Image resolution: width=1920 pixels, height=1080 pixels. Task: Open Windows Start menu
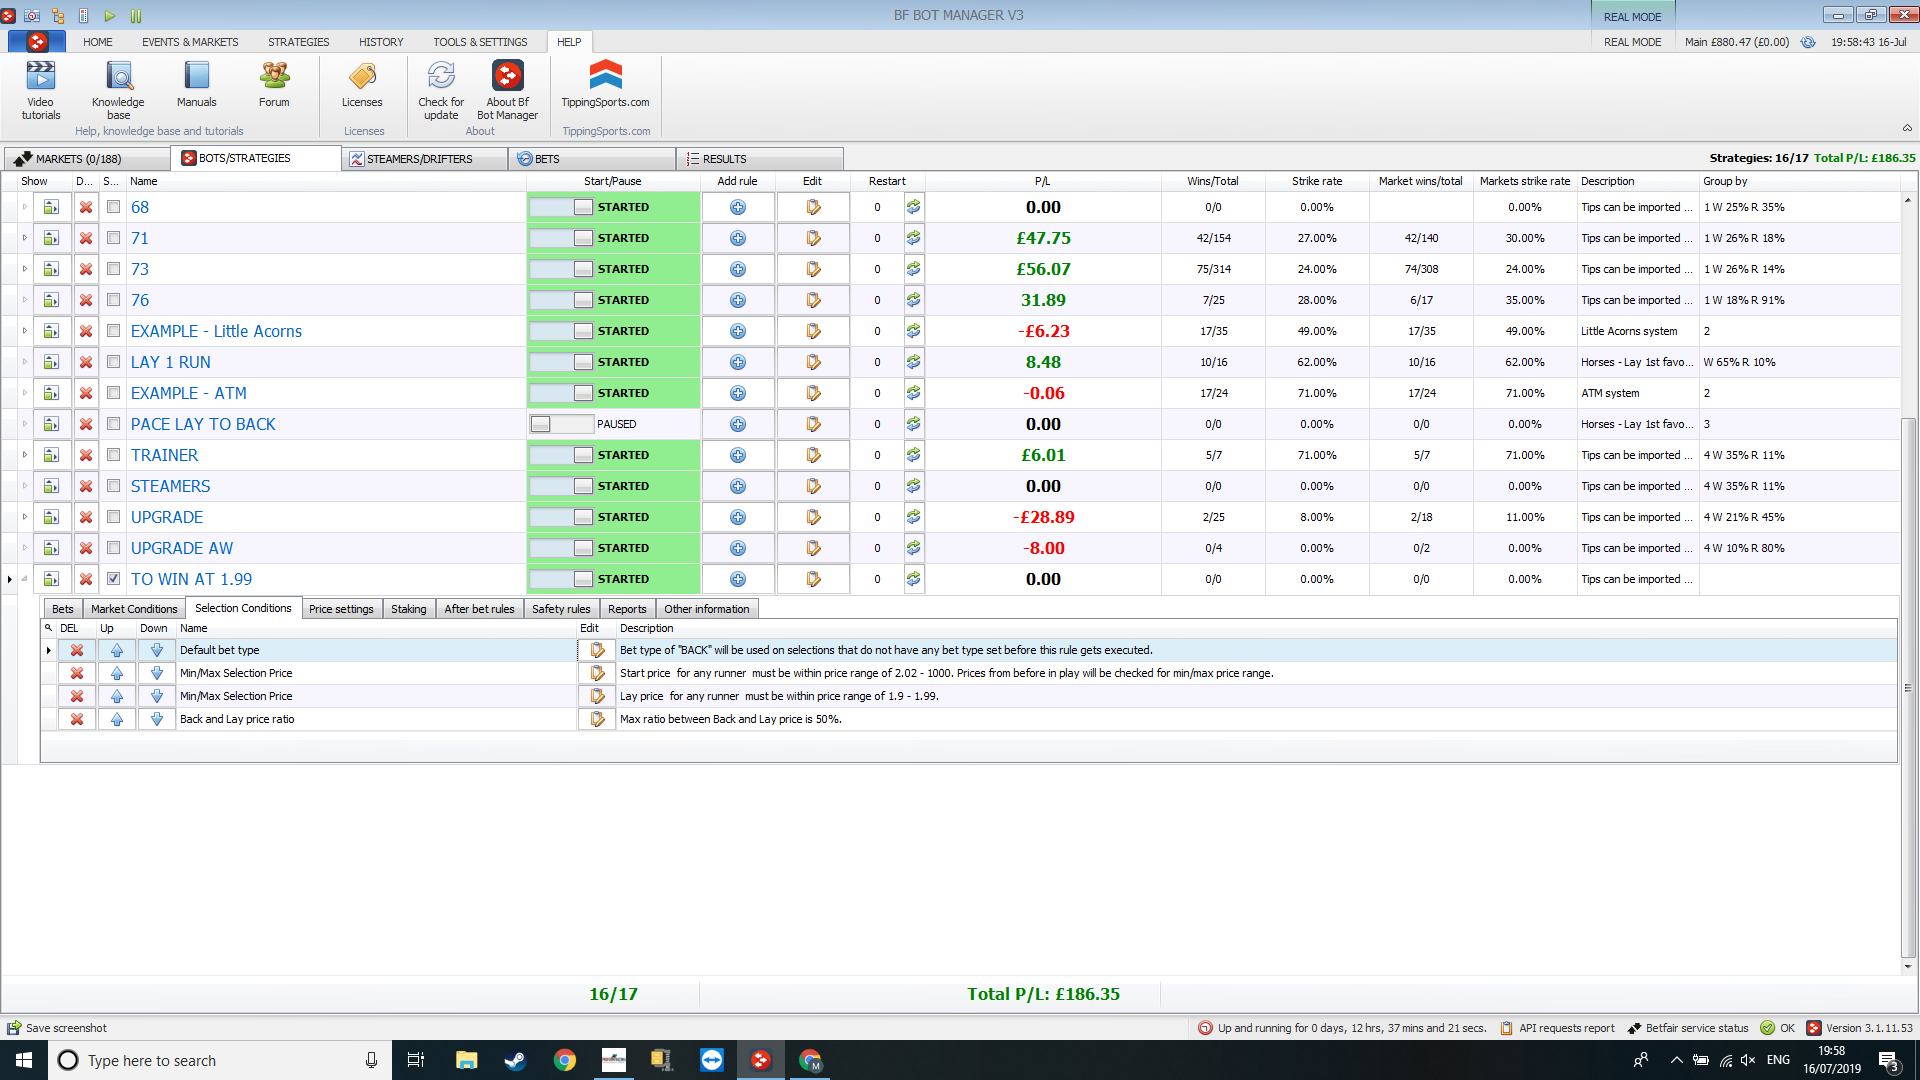click(24, 1060)
